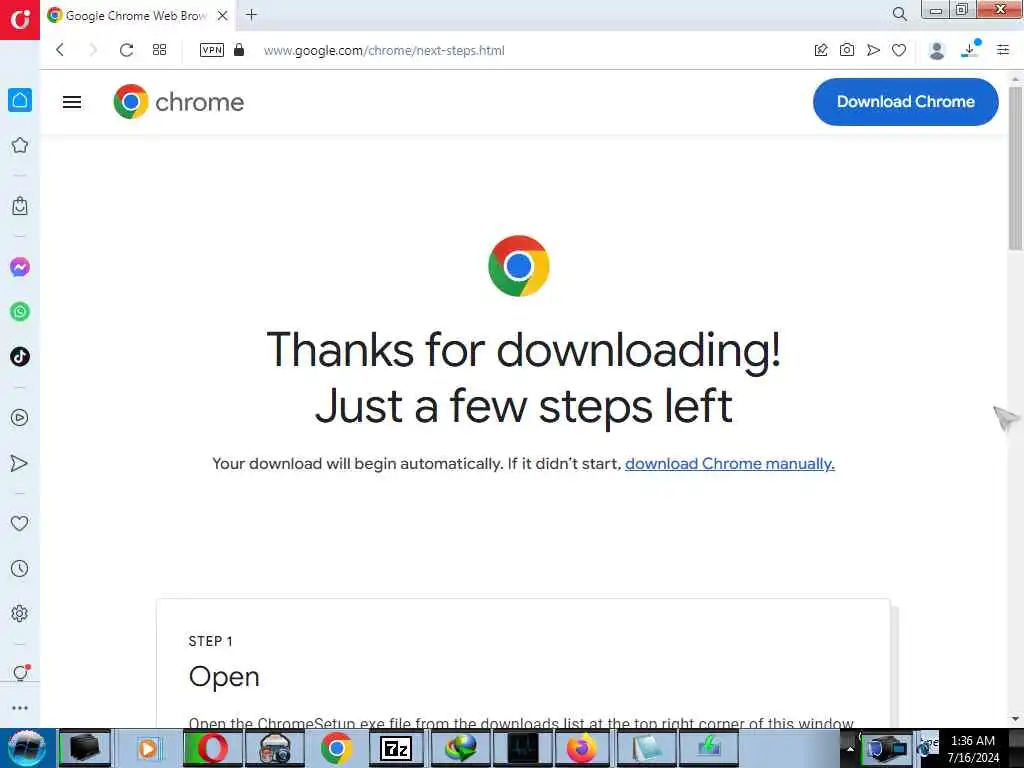
Task: Select the Google Chrome Web Browser tab
Action: [137, 15]
